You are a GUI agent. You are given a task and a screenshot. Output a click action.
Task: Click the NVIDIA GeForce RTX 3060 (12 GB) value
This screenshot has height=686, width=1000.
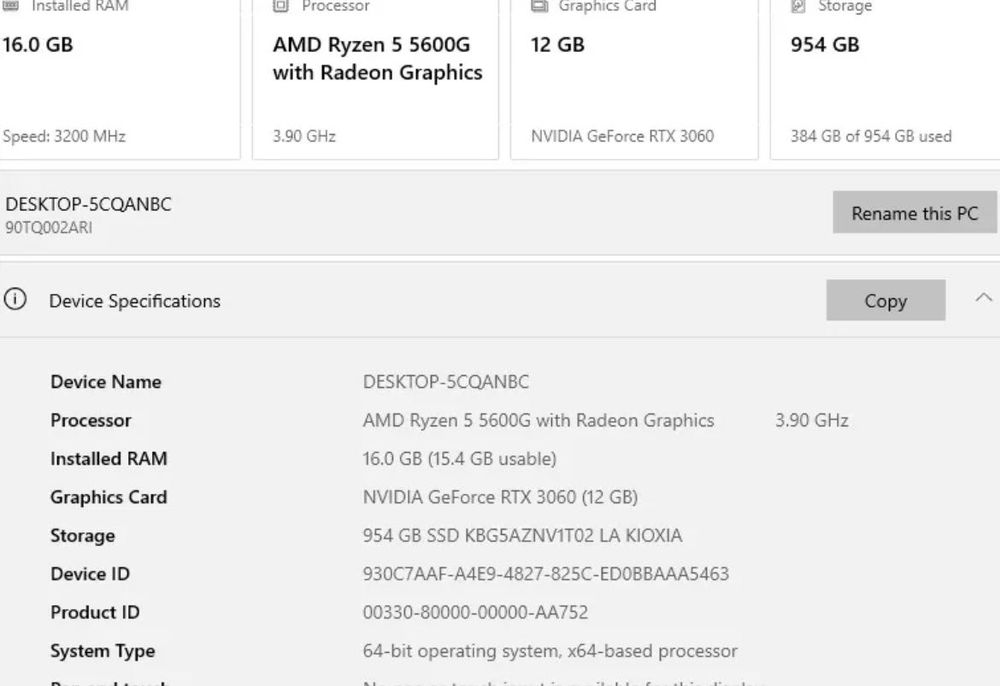(x=500, y=497)
